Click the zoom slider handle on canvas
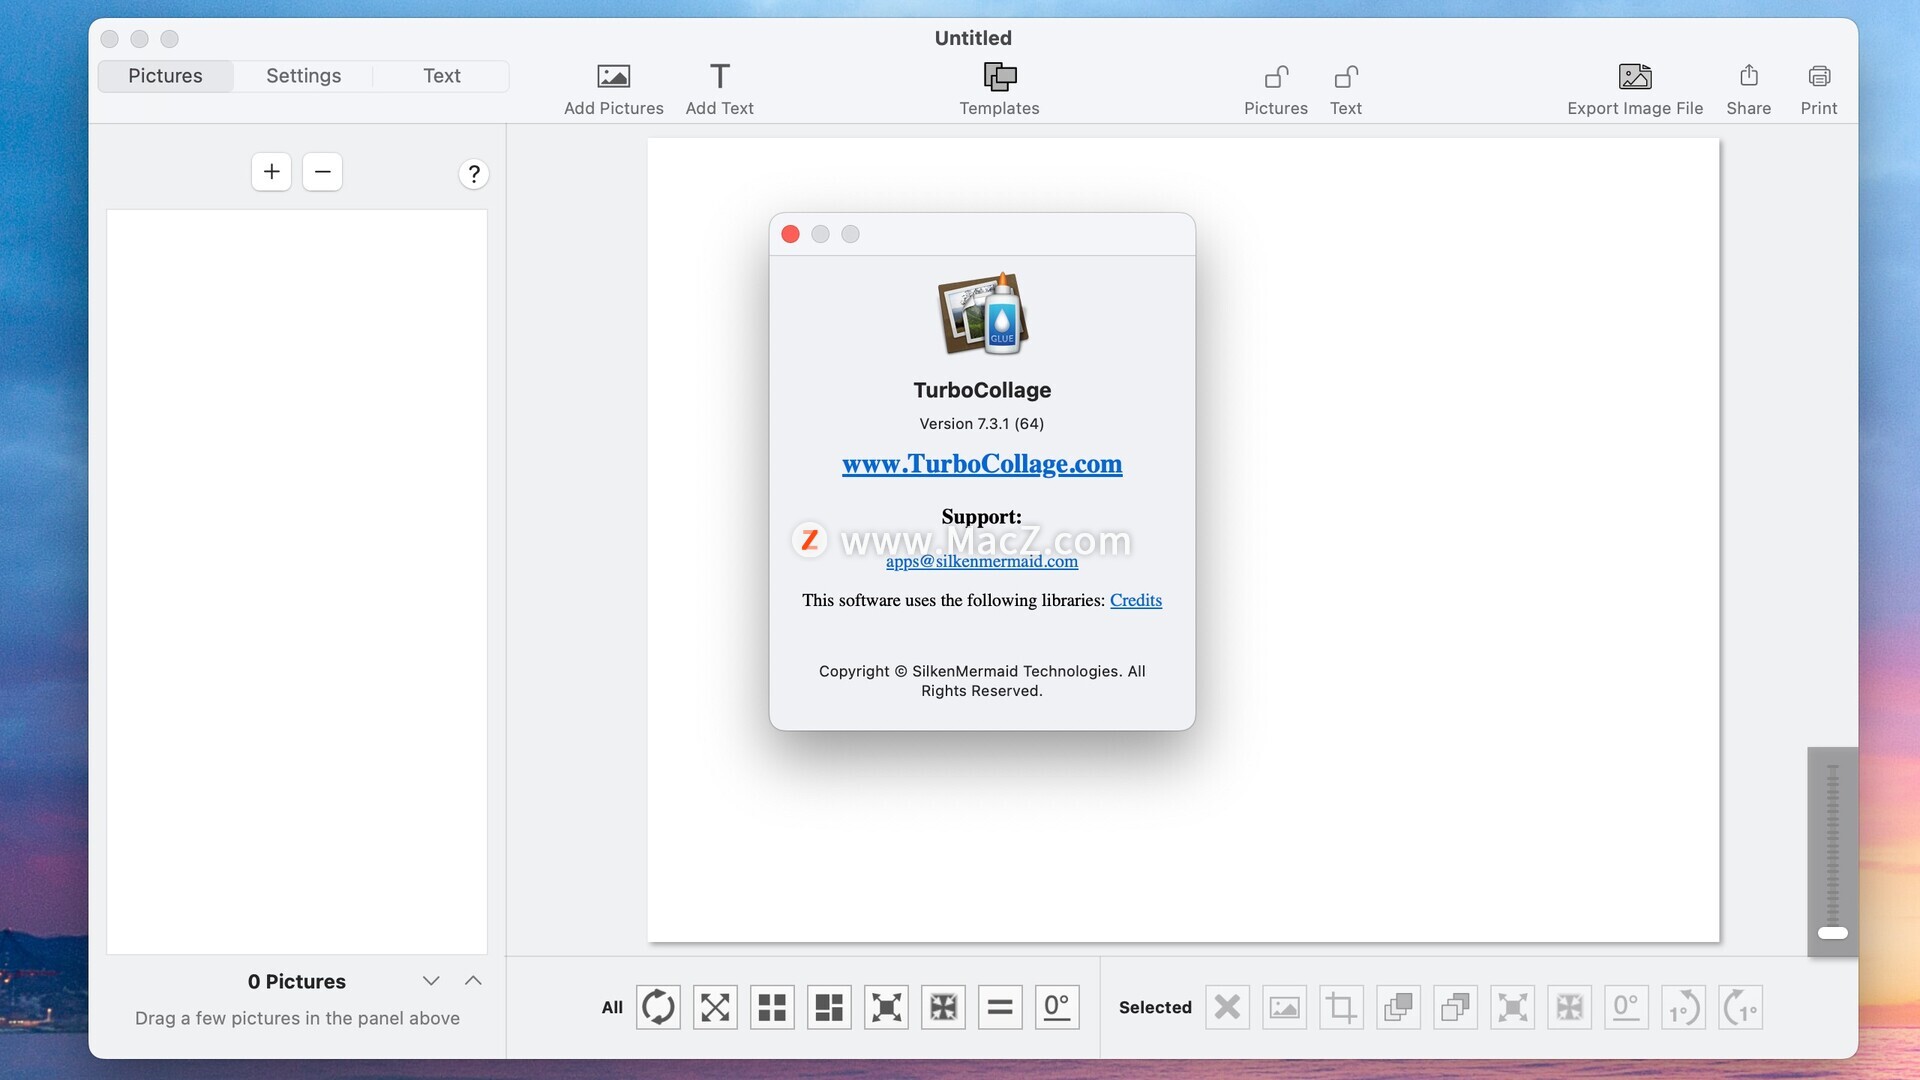 click(x=1833, y=933)
